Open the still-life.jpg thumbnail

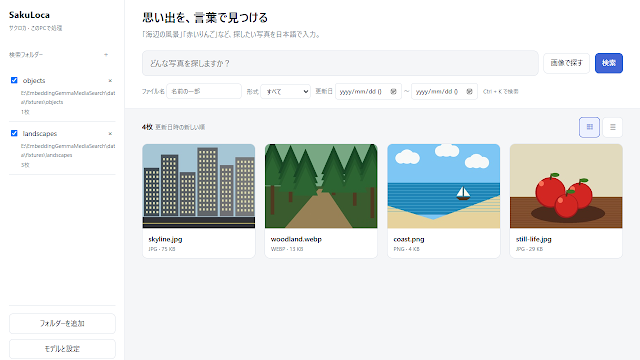(566, 186)
